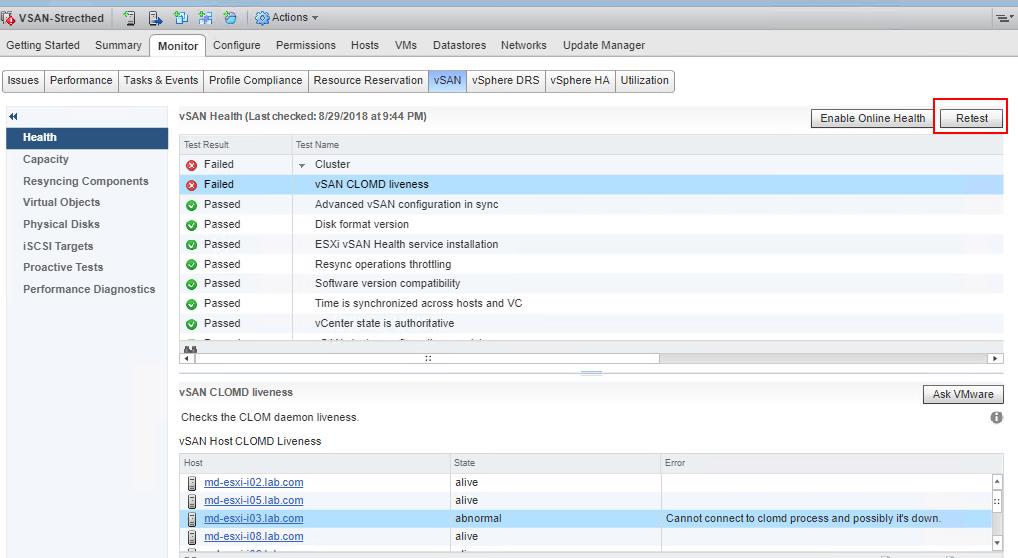The width and height of the screenshot is (1018, 558).
Task: Open the Profile Compliance sub-tab
Action: [x=256, y=81]
